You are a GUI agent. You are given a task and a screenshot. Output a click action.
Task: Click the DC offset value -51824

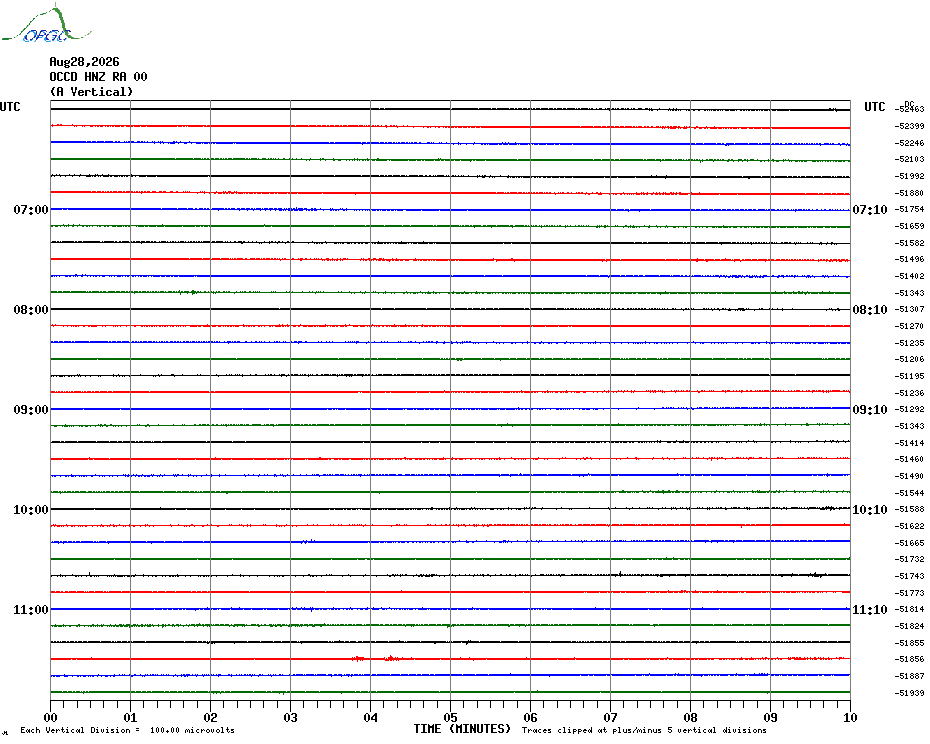(x=910, y=627)
